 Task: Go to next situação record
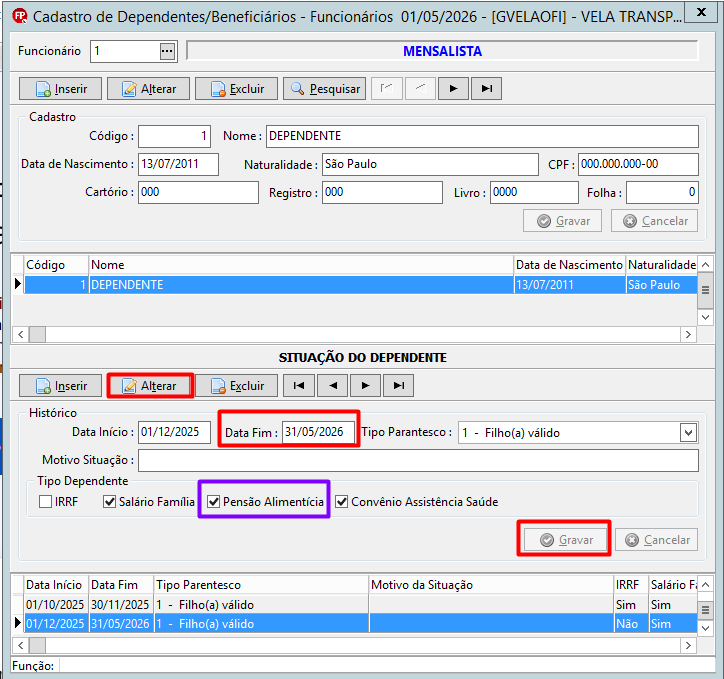click(365, 385)
